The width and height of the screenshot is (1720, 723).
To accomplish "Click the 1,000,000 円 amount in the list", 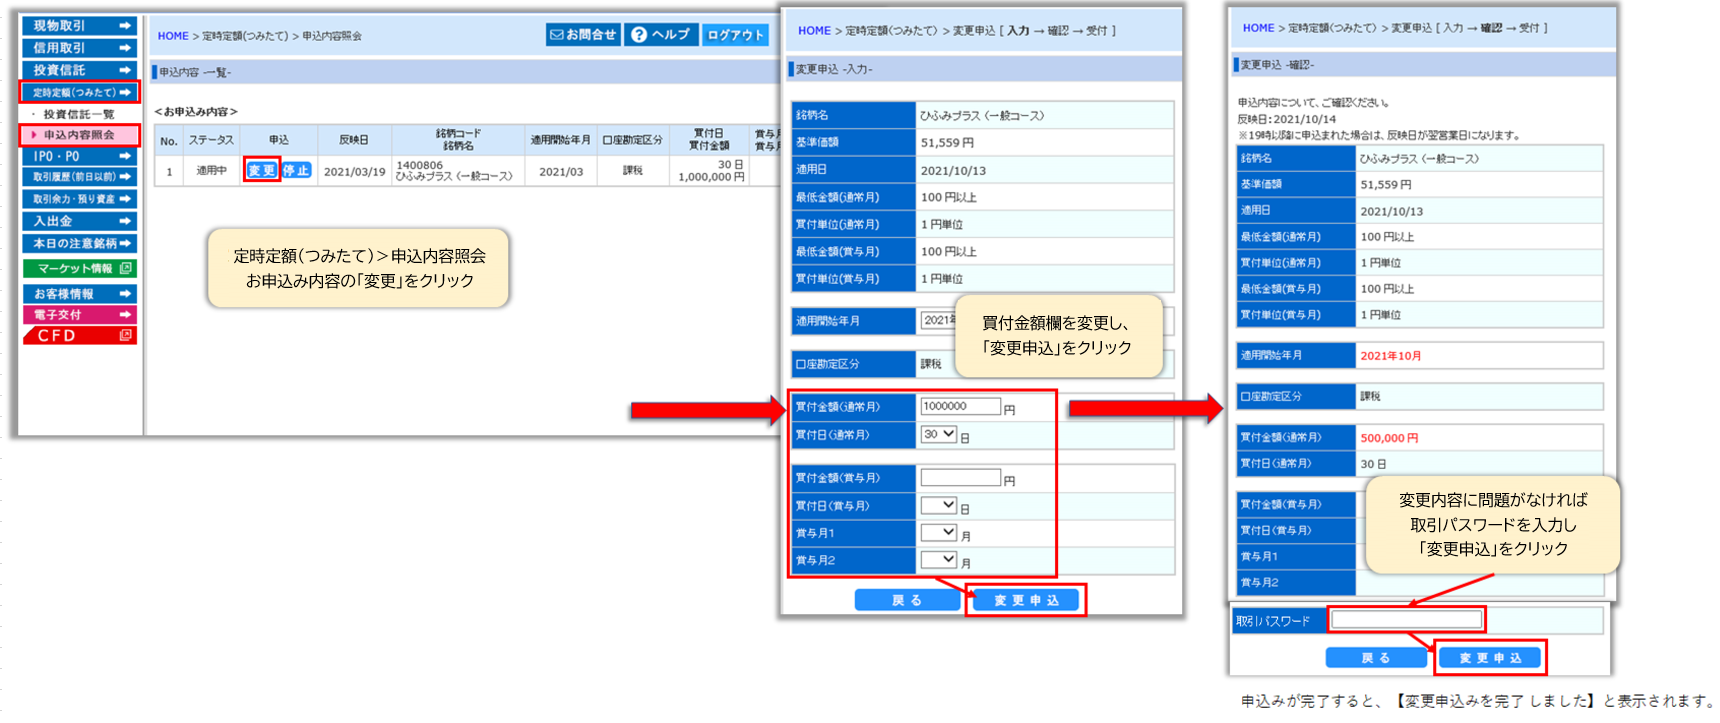I will tap(711, 177).
